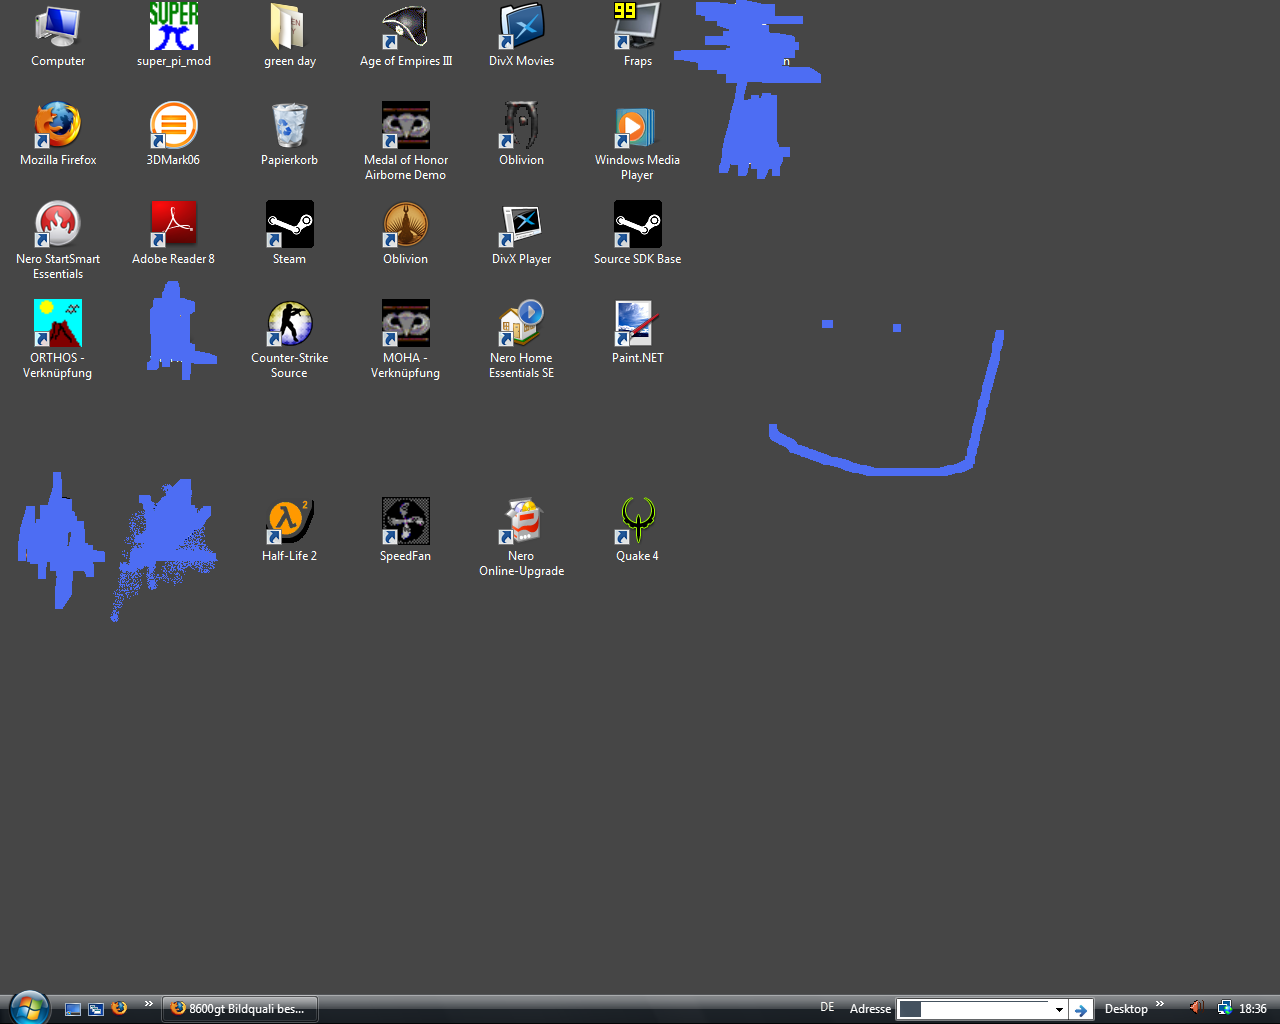The height and width of the screenshot is (1024, 1280).
Task: Select the Oblivion icon with the round gold emblem
Action: 406,233
